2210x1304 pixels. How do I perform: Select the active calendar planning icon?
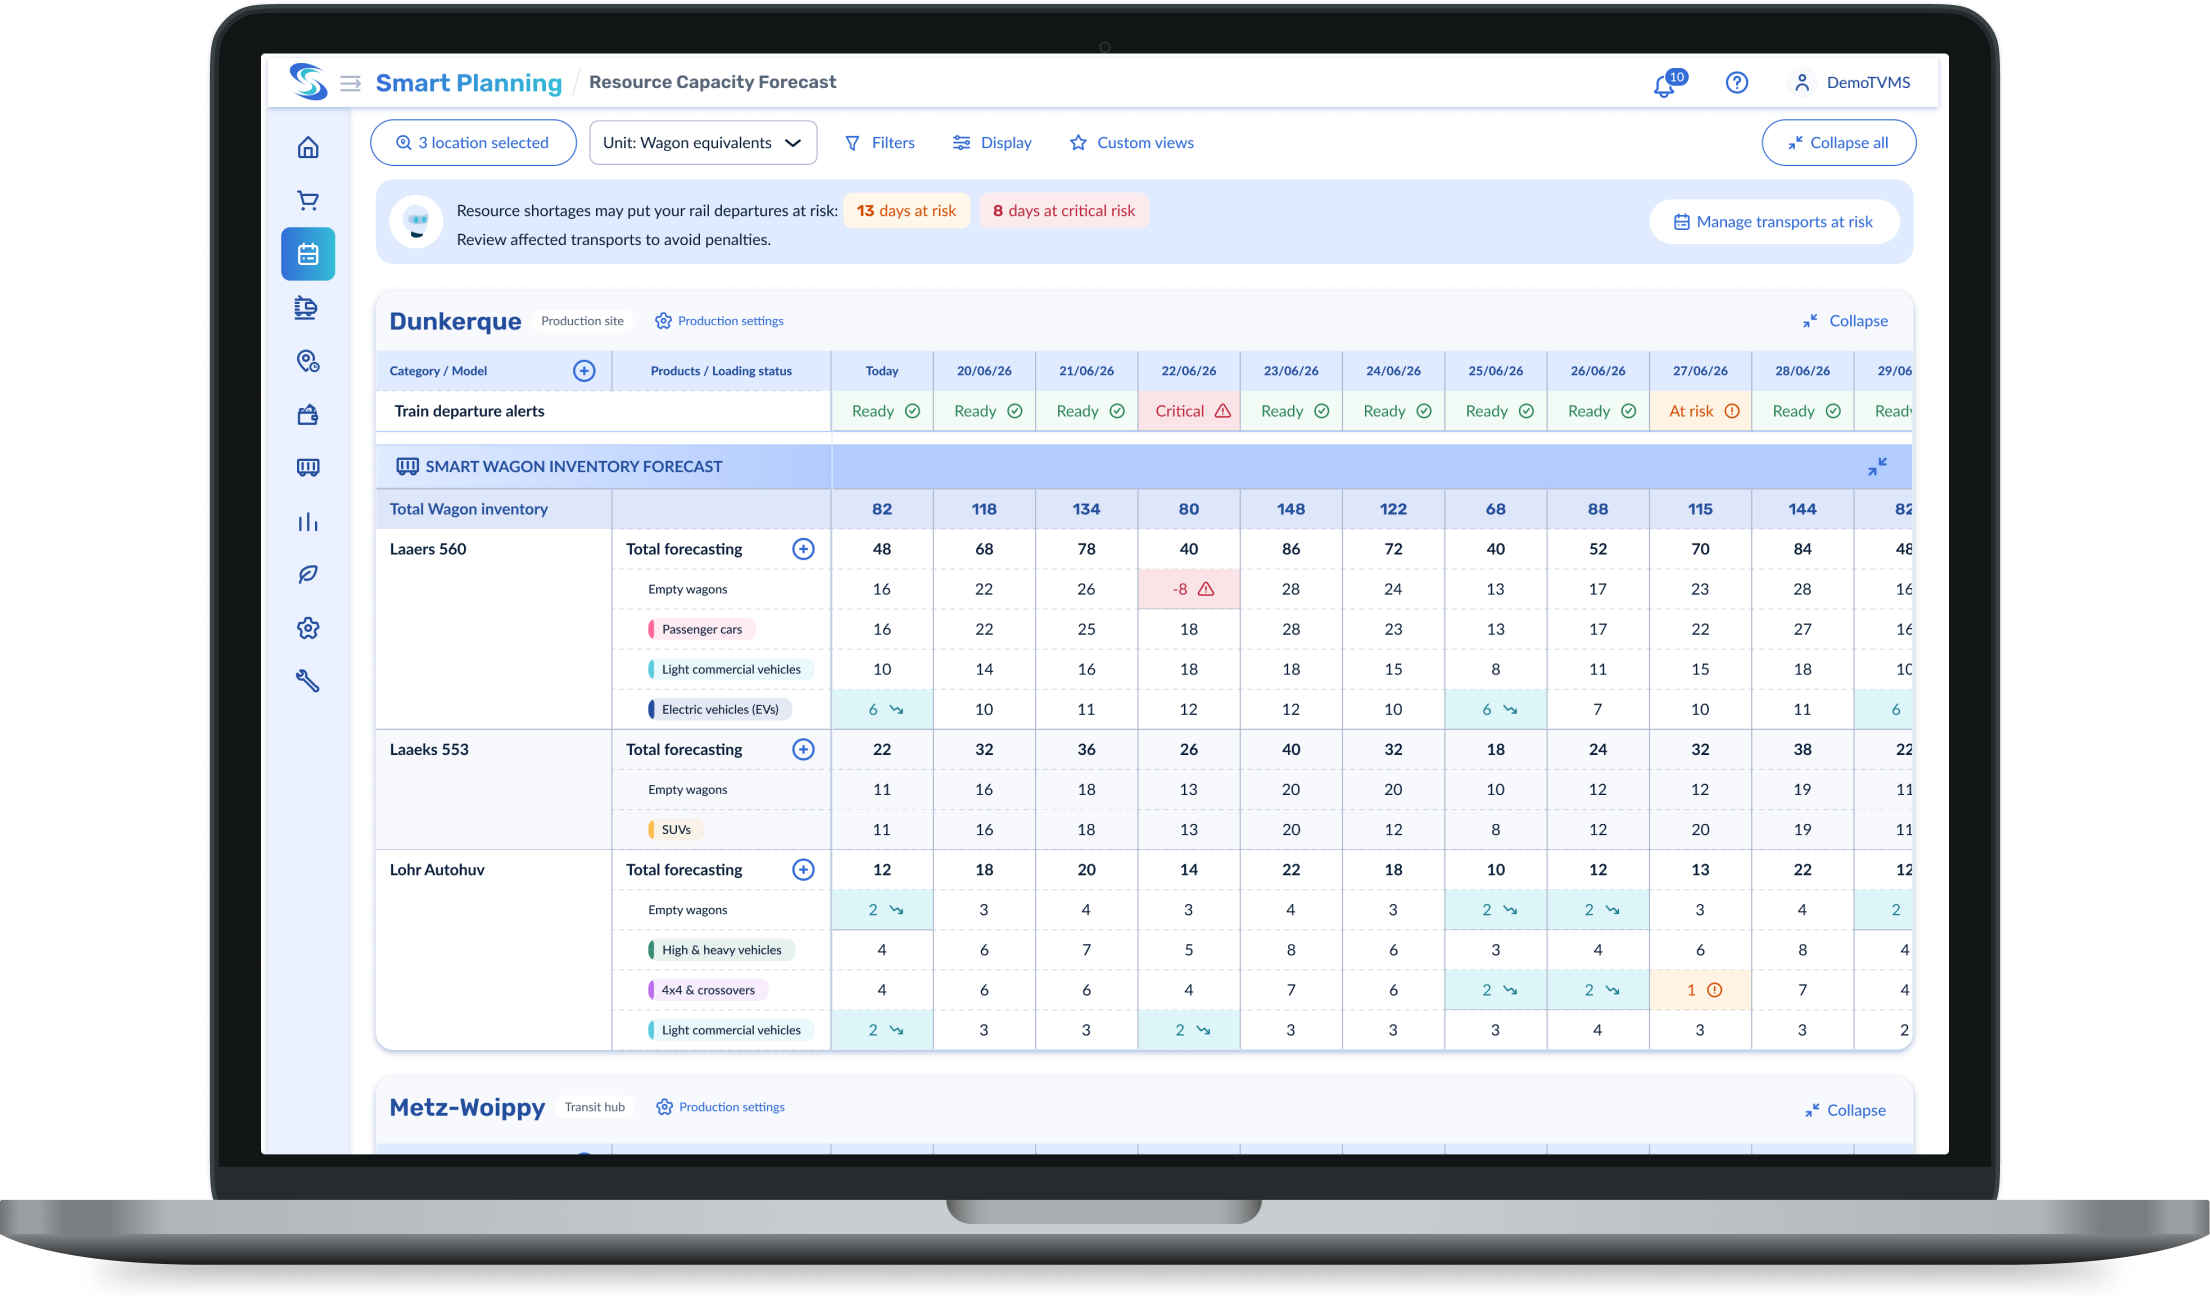[308, 254]
